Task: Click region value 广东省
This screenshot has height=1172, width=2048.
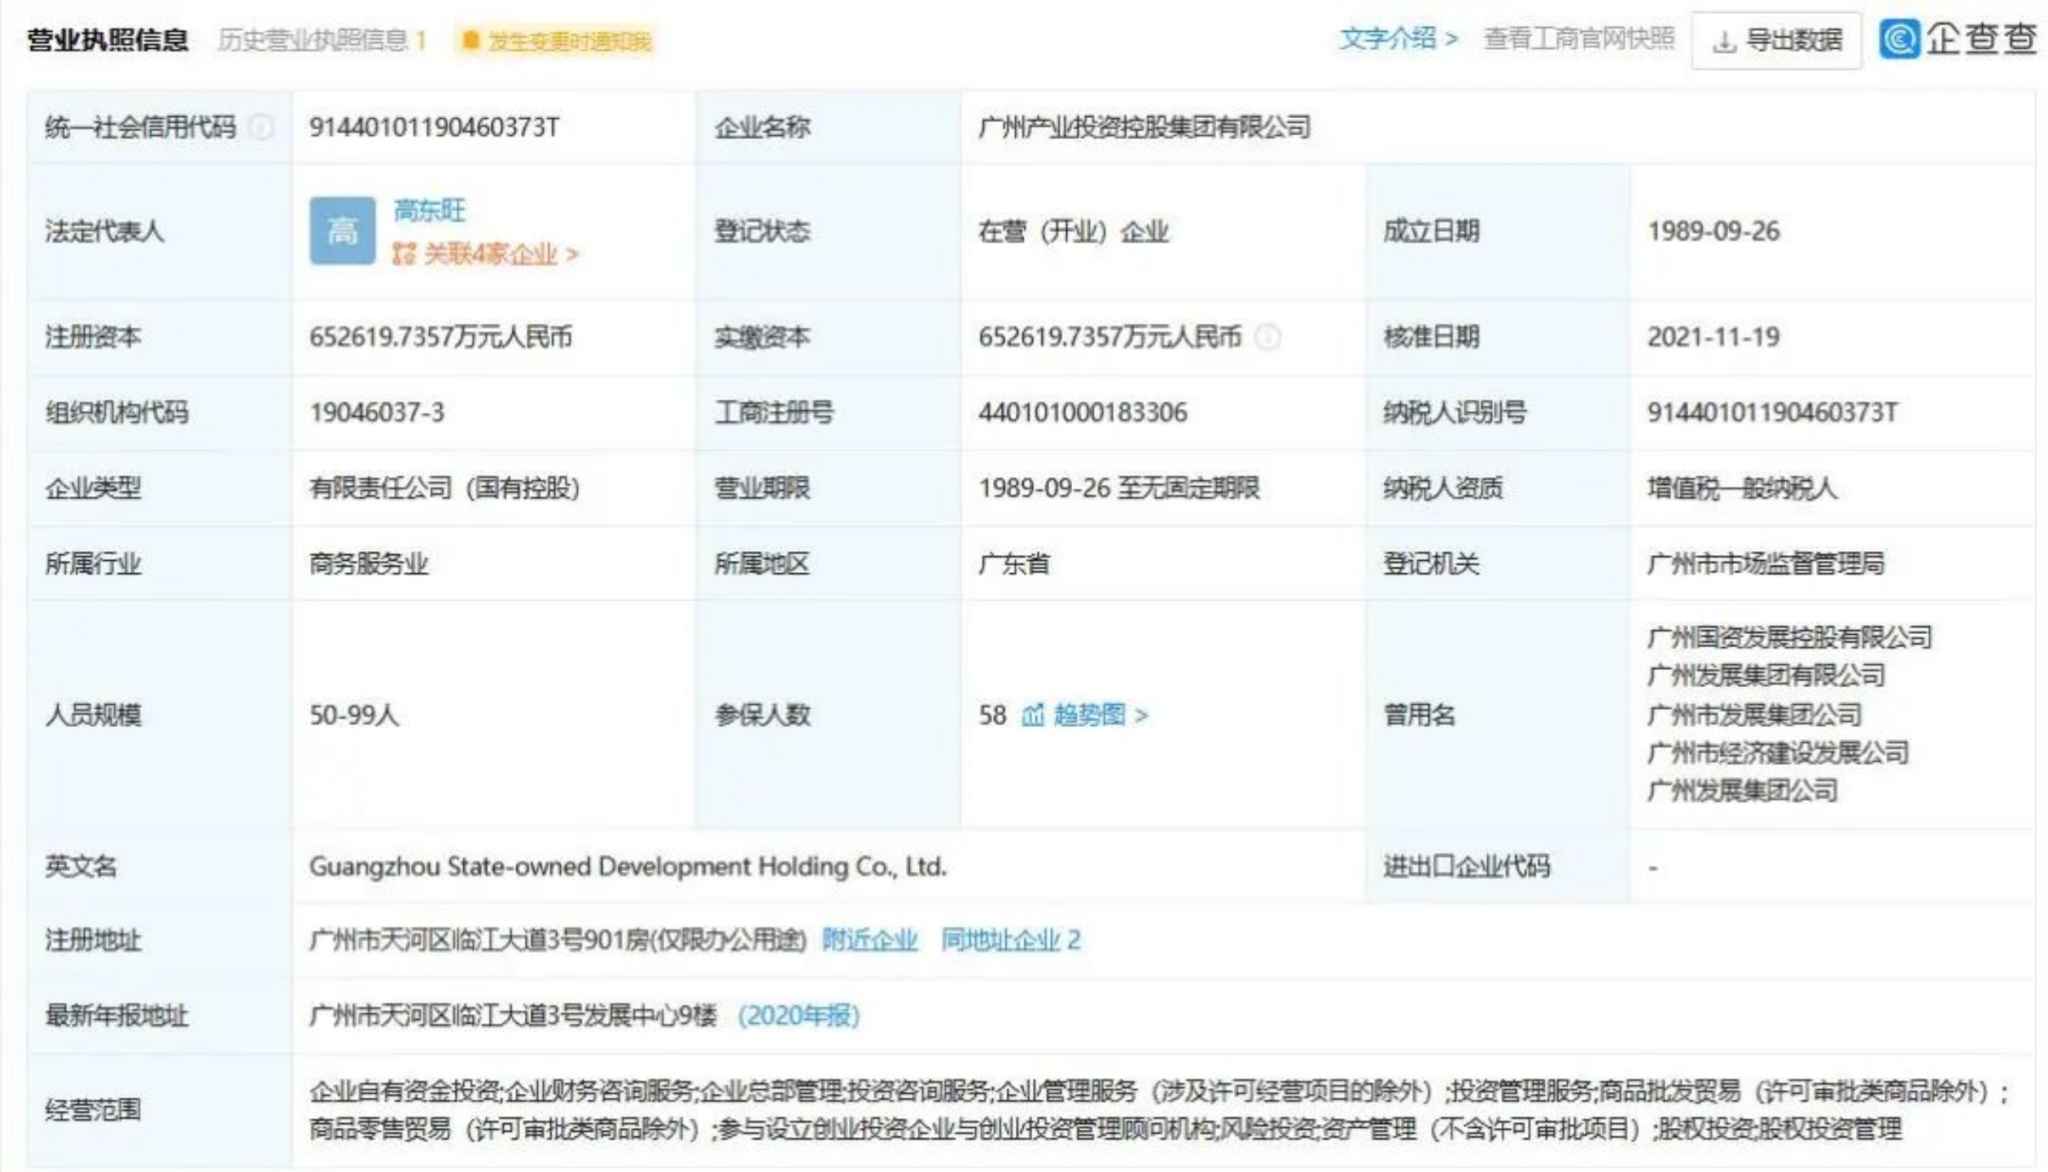Action: tap(1014, 564)
